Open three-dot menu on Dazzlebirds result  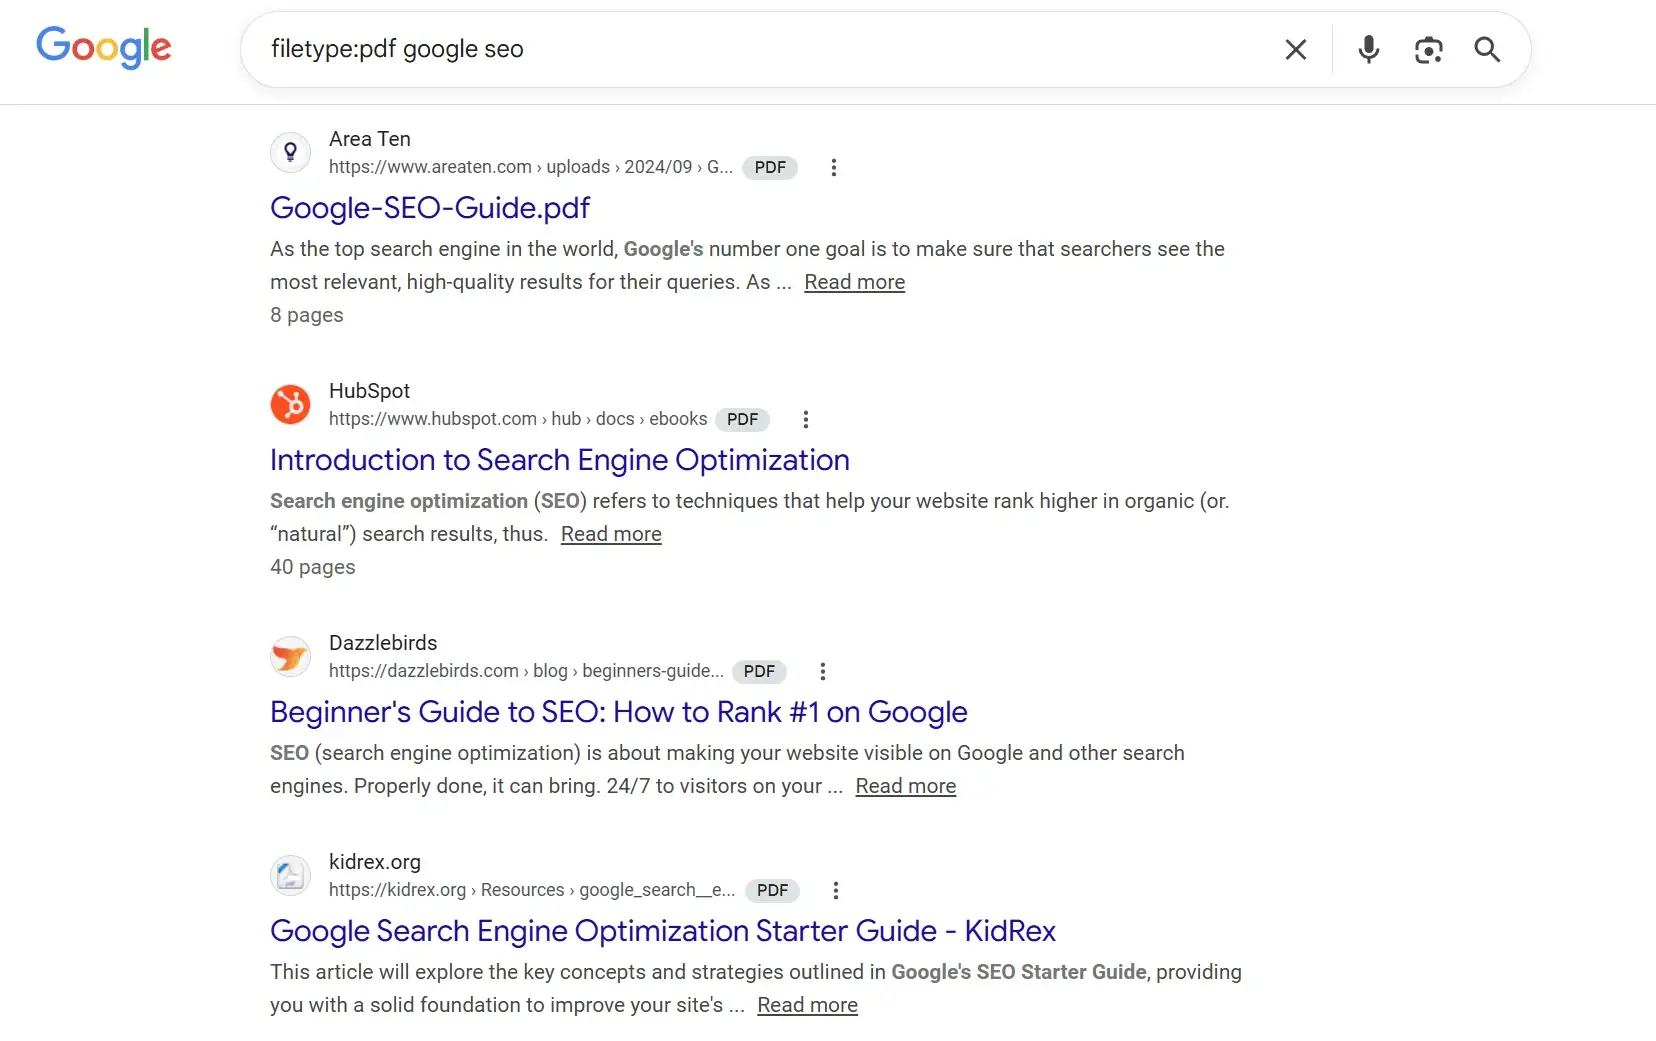[822, 671]
